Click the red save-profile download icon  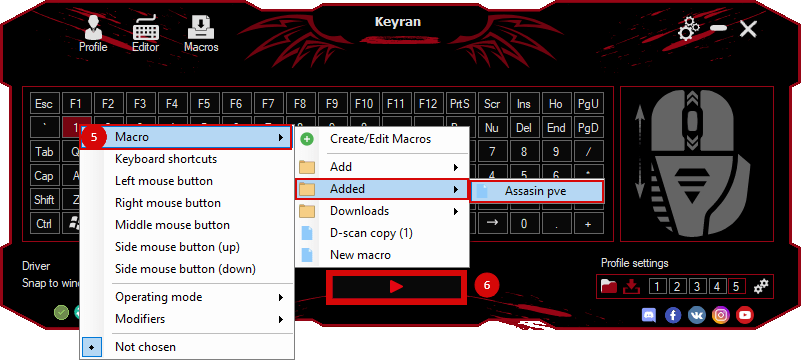pyautogui.click(x=631, y=286)
